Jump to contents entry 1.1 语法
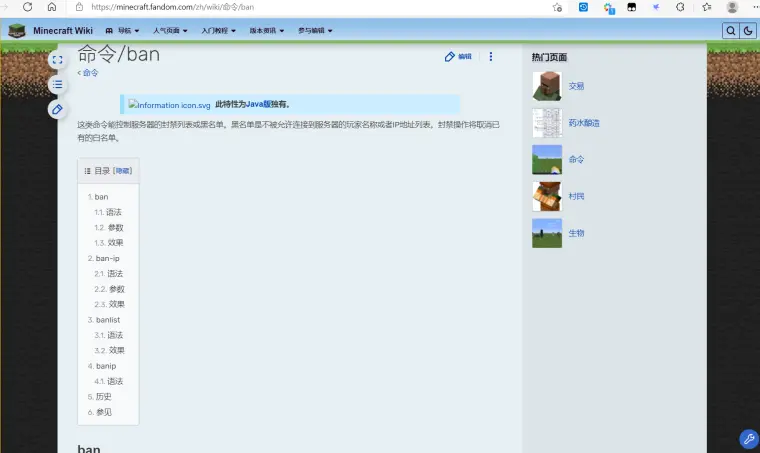 (108, 212)
